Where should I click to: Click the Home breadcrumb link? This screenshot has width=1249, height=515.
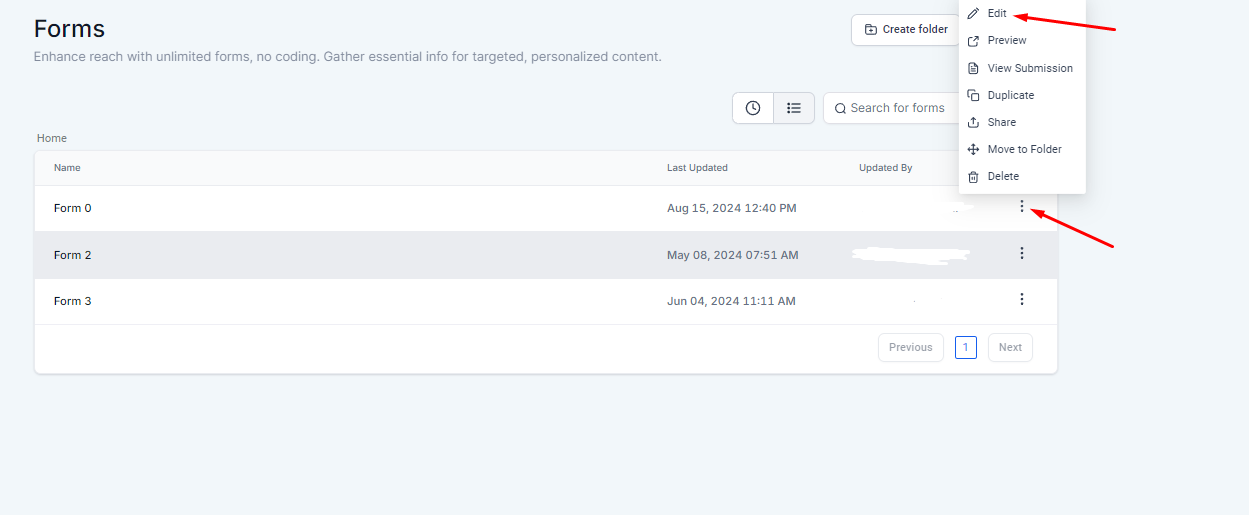[52, 138]
